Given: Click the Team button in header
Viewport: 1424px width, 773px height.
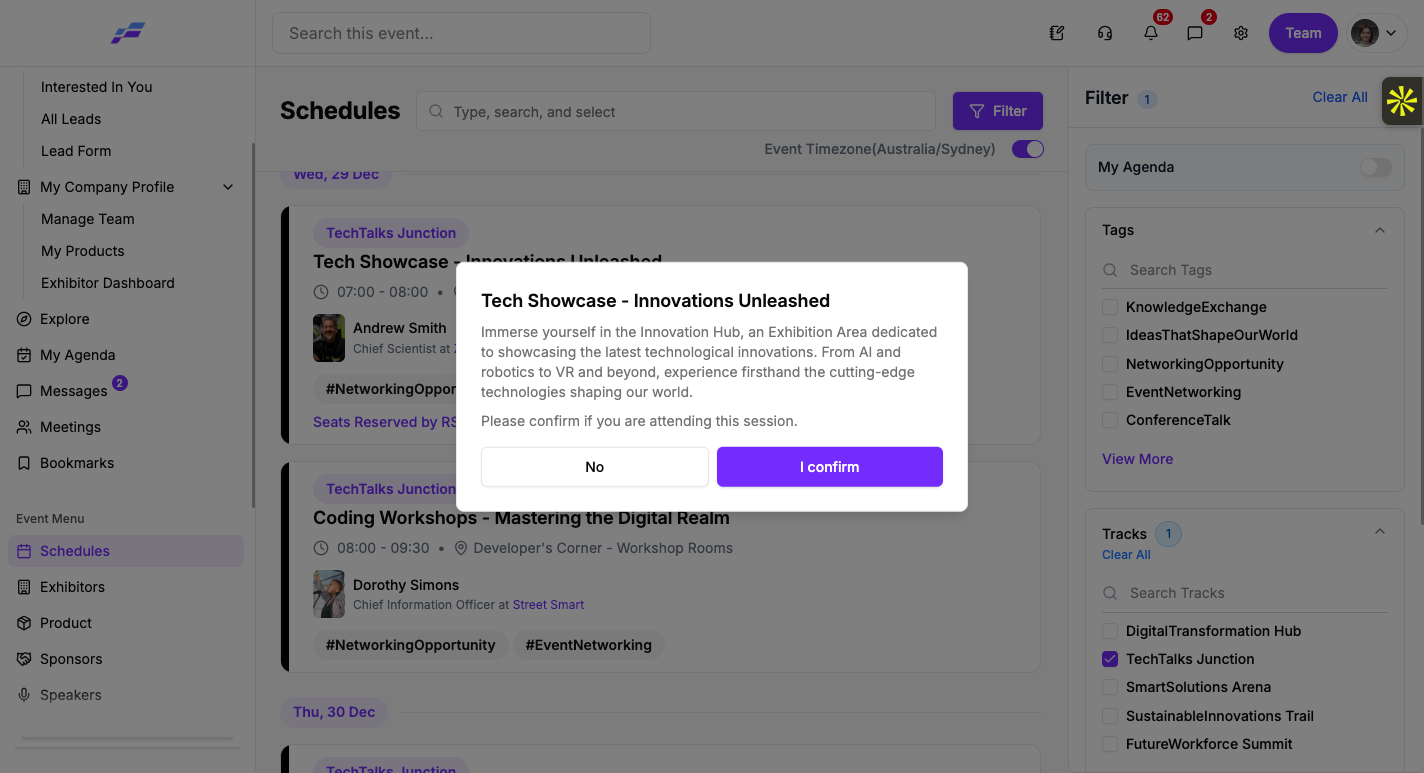Looking at the screenshot, I should 1303,33.
